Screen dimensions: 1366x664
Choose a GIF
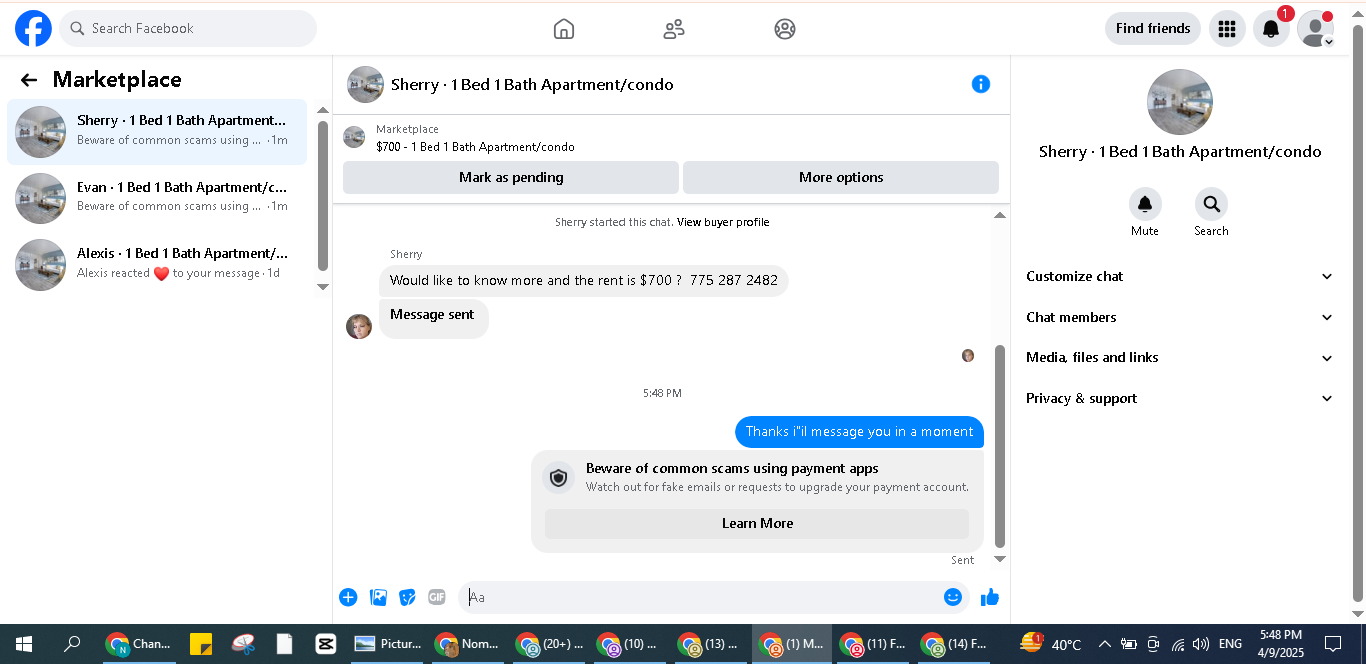coord(437,597)
